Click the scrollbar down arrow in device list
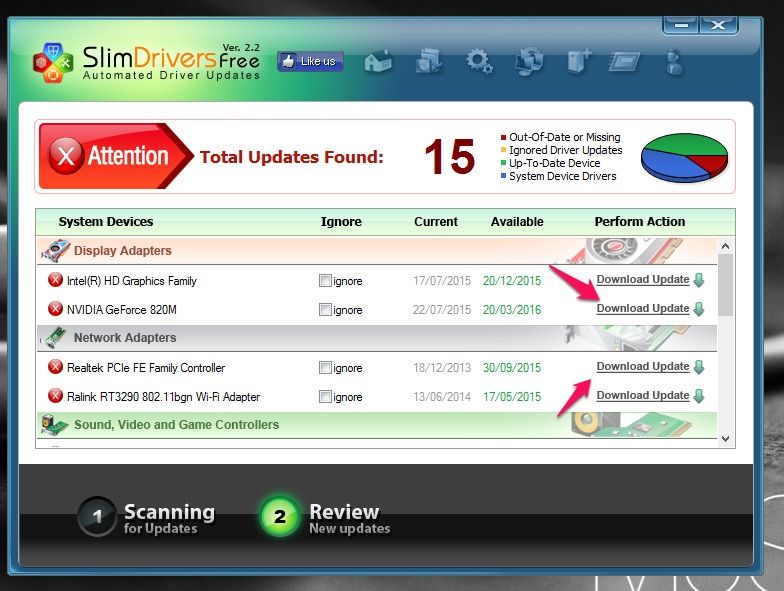The height and width of the screenshot is (591, 784). click(726, 439)
